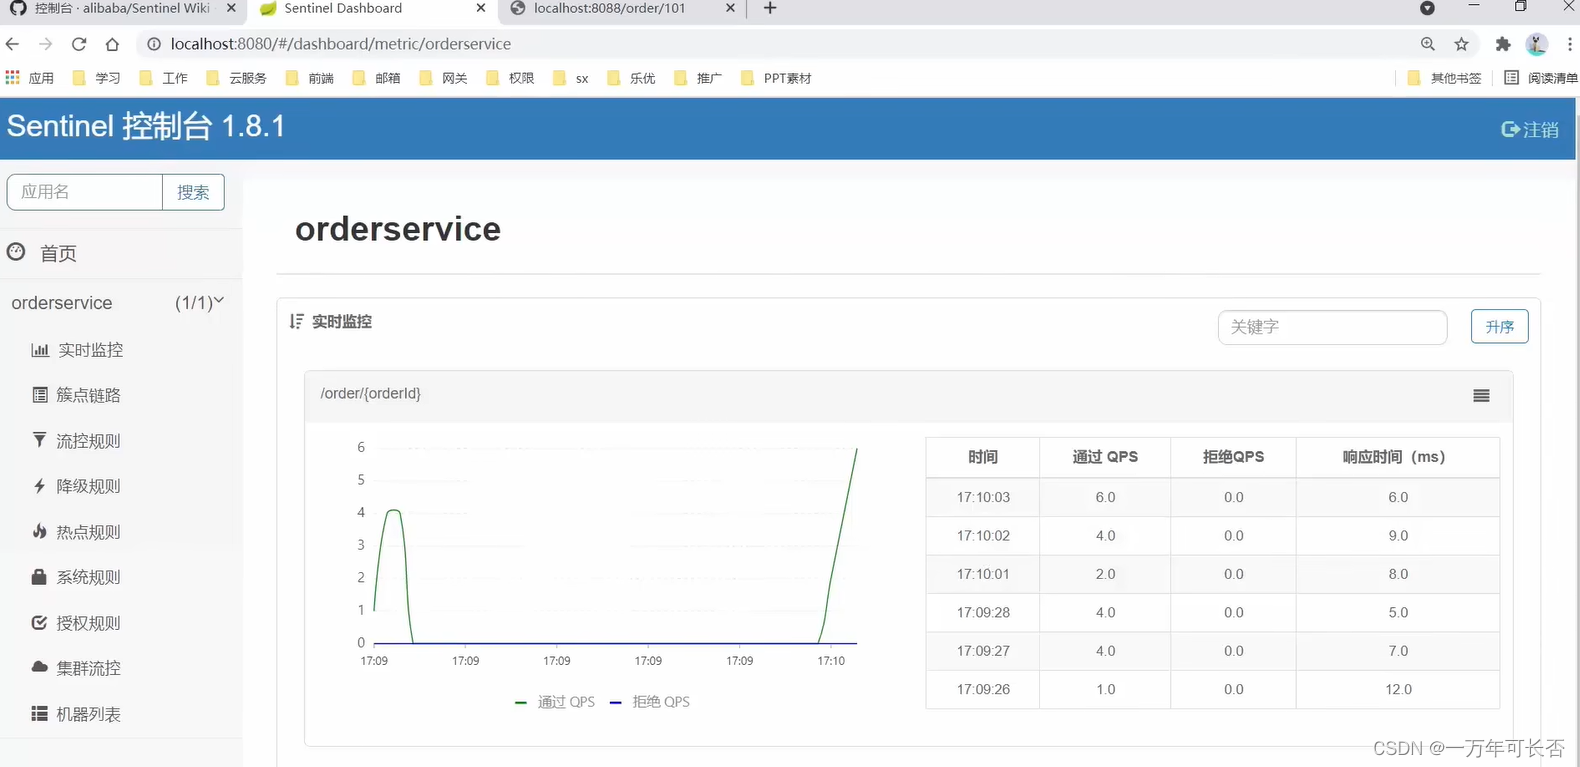Click the zoom magnifier icon in address bar

(1428, 44)
